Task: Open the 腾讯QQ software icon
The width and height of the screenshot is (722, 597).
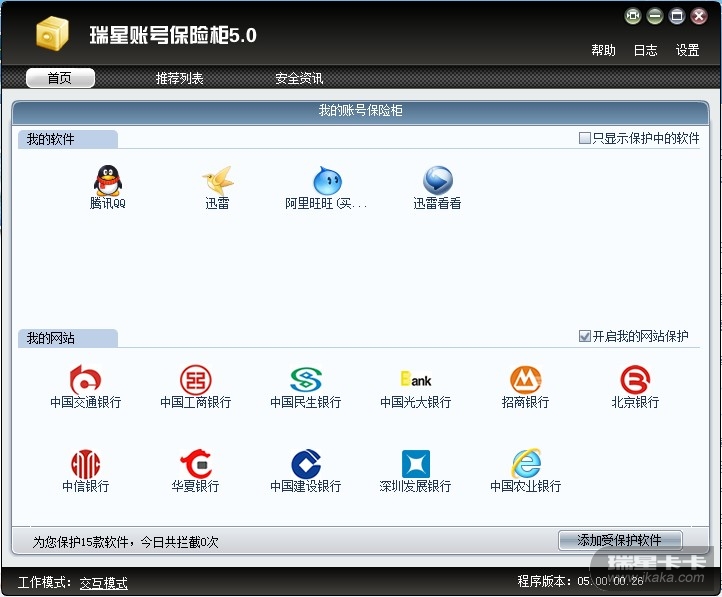Action: [108, 180]
